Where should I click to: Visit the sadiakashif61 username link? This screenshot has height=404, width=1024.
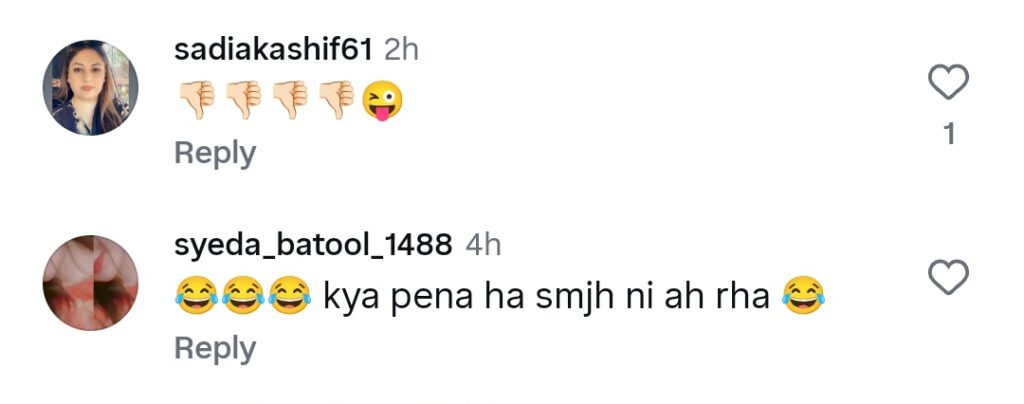click(x=273, y=50)
